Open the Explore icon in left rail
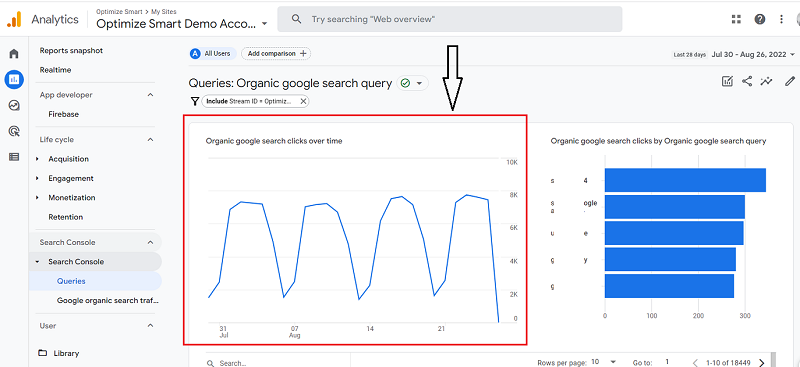The height and width of the screenshot is (367, 800). [x=14, y=105]
